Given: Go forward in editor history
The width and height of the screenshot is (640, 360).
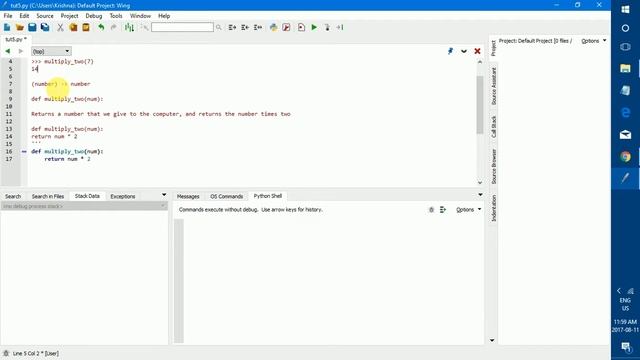Looking at the screenshot, I should point(20,51).
